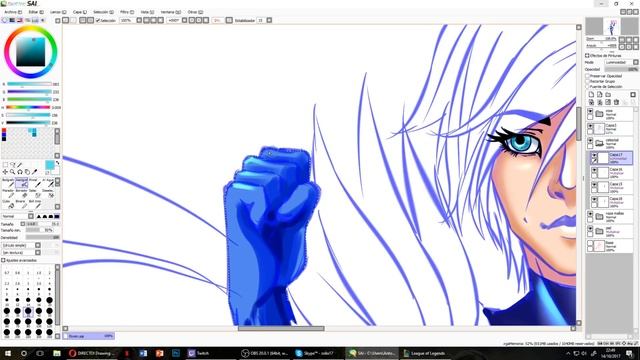The image size is (640, 360).
Task: Choose the Acuarela watercolor brush
Action: tap(48, 182)
